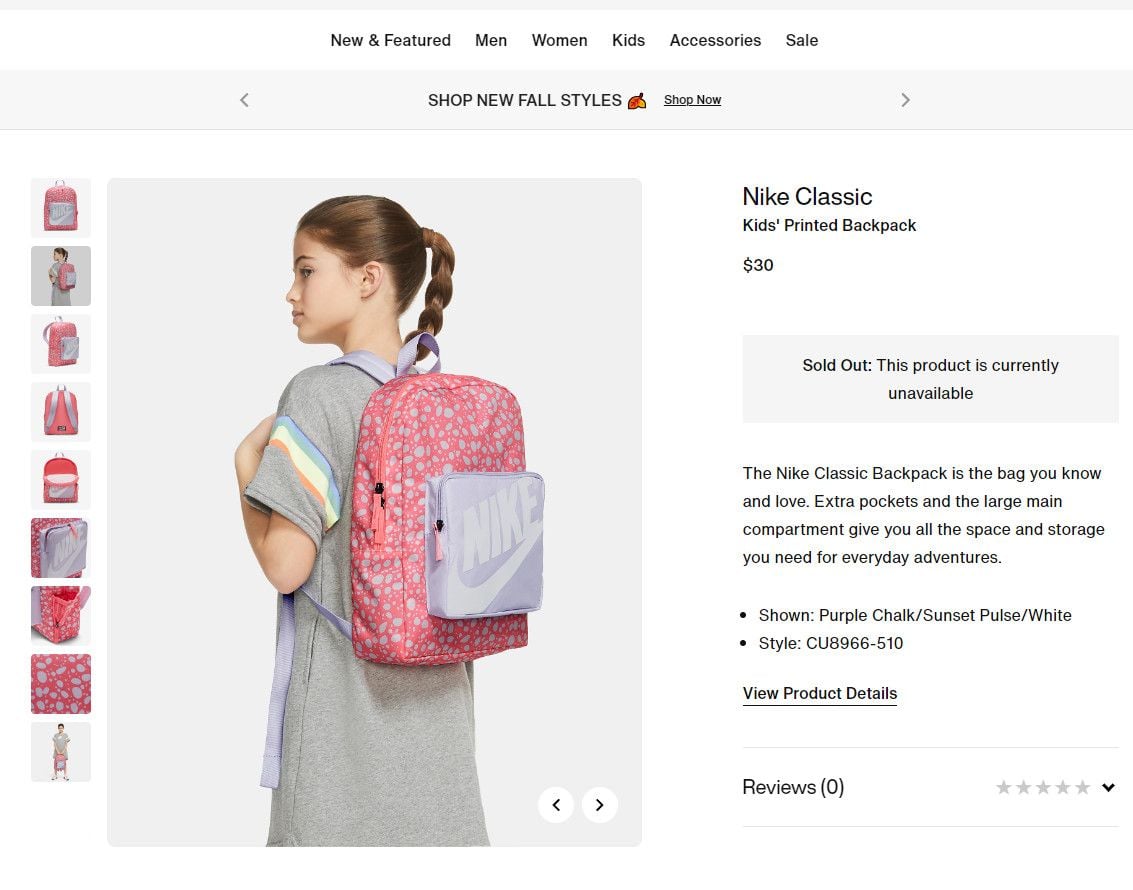Show the next product image
This screenshot has width=1133, height=890.
coord(600,805)
